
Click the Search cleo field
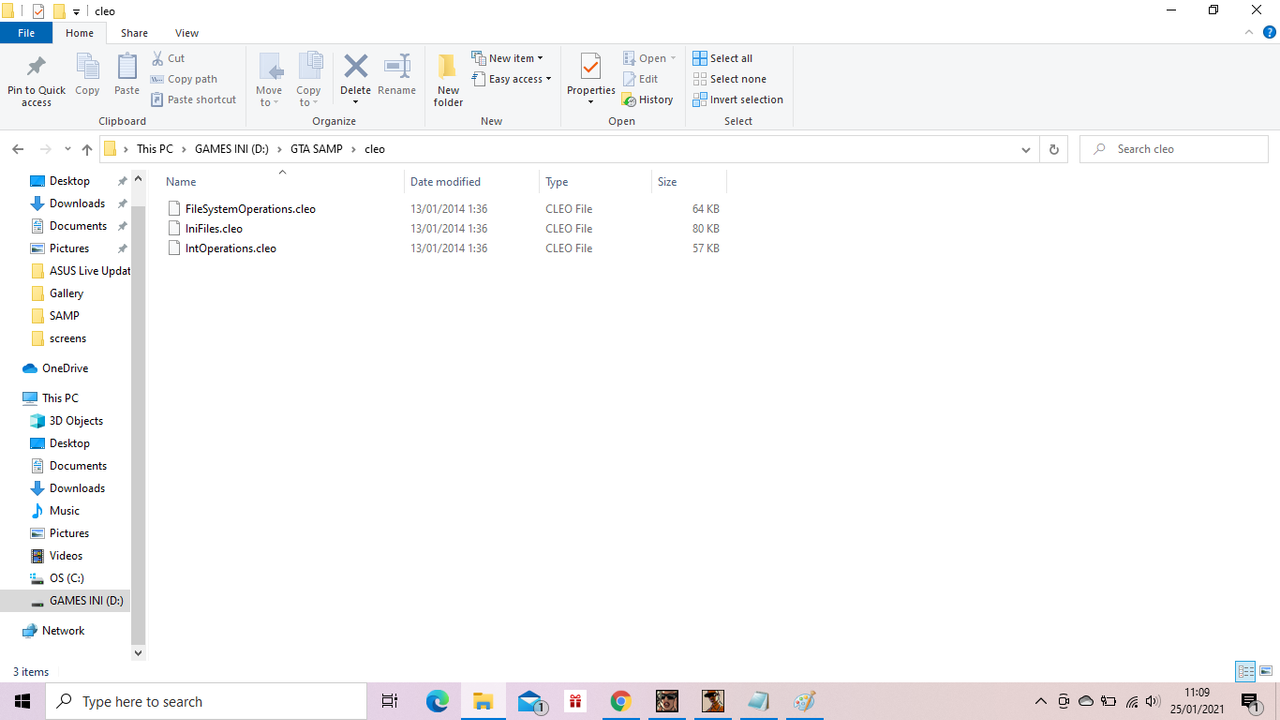click(1174, 149)
